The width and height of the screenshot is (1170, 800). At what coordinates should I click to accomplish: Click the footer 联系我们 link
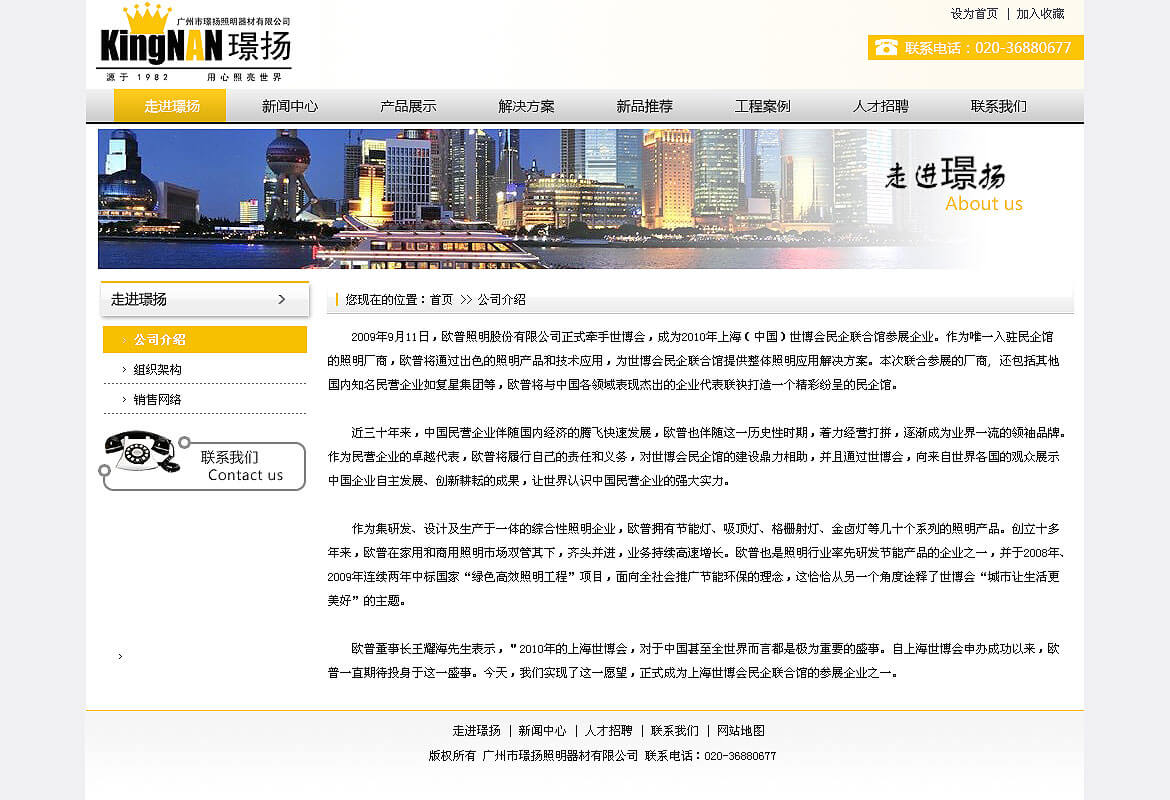pos(675,731)
